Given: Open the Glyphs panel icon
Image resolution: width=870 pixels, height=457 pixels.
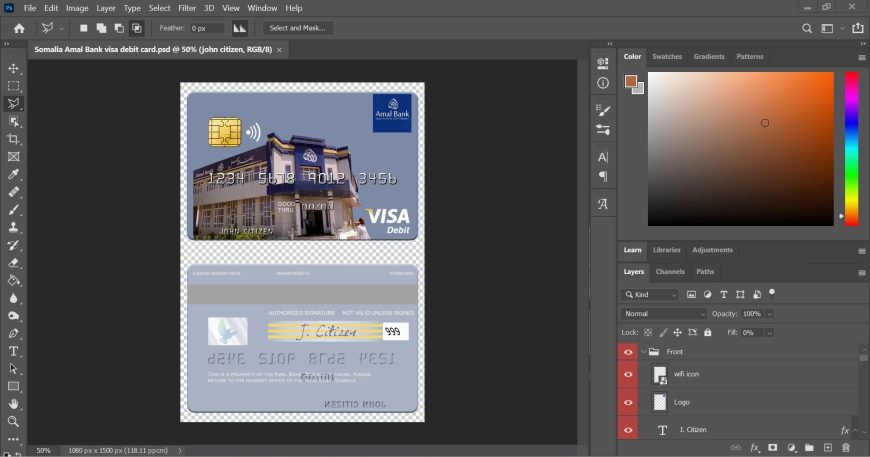Looking at the screenshot, I should pos(603,204).
